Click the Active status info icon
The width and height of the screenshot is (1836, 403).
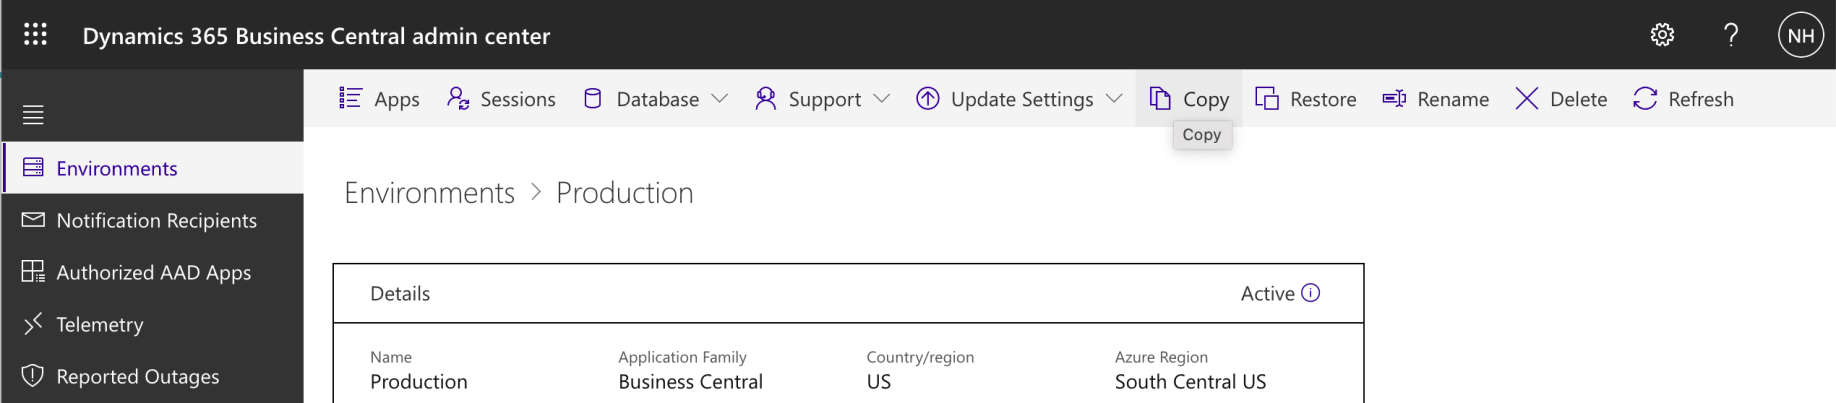point(1310,293)
